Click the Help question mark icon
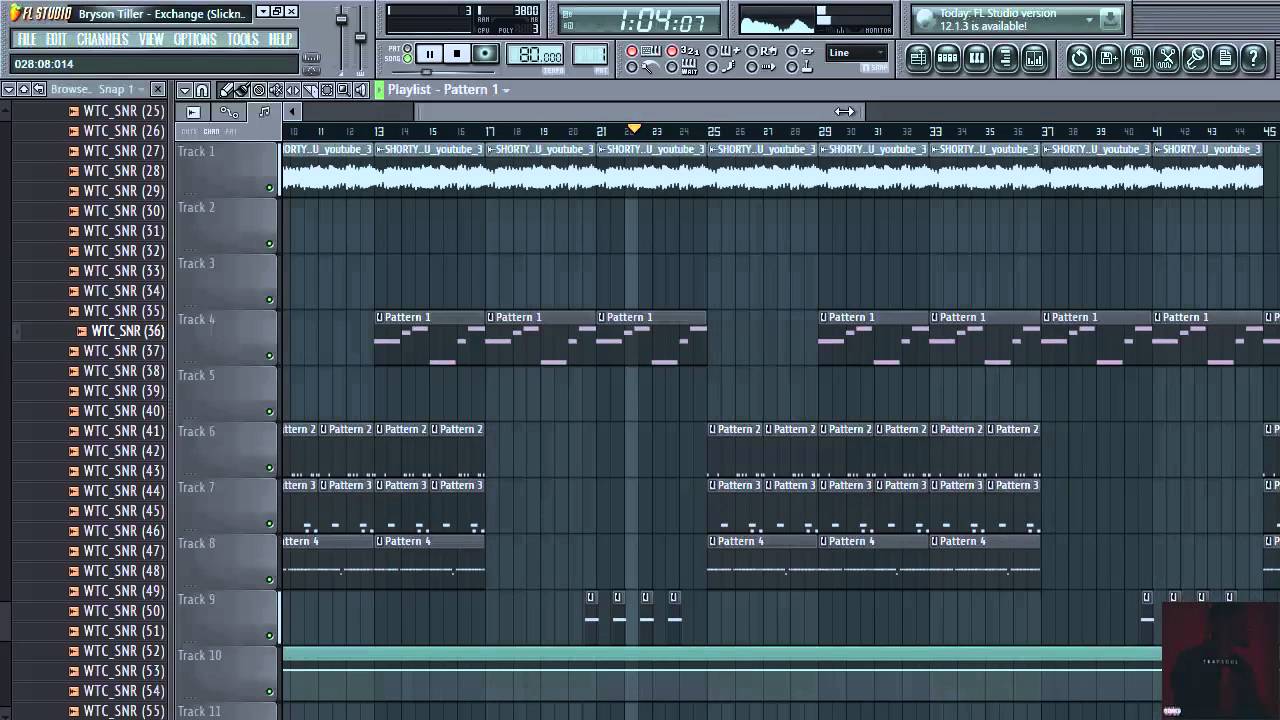The height and width of the screenshot is (720, 1280). [1253, 58]
